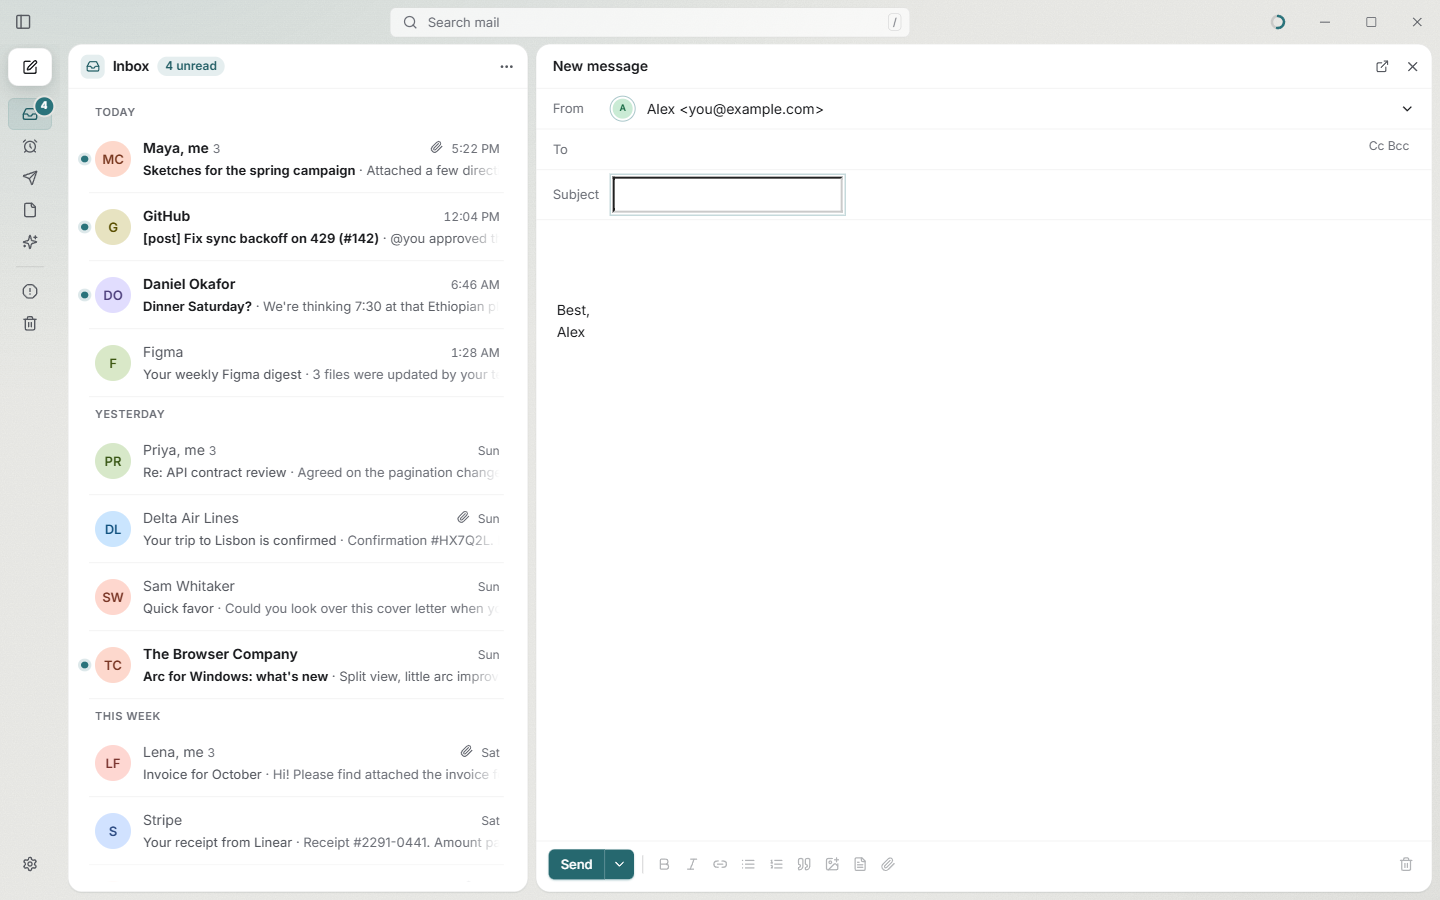Screen dimensions: 1440x900
Task: Open the Sketches for the spring campaign email
Action: [296, 159]
